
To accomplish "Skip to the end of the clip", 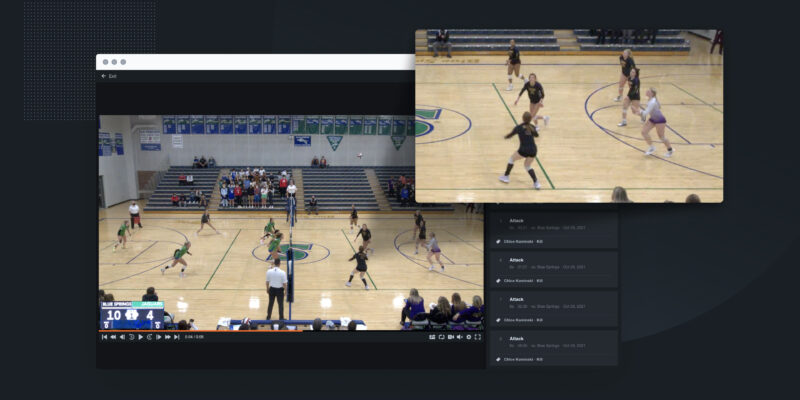I will (177, 337).
